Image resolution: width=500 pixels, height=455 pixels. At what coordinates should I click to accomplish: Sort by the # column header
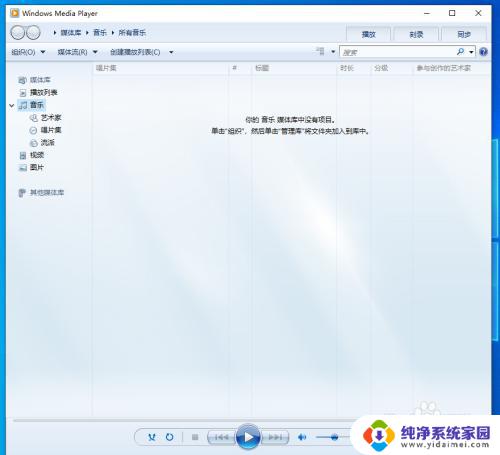tap(240, 68)
